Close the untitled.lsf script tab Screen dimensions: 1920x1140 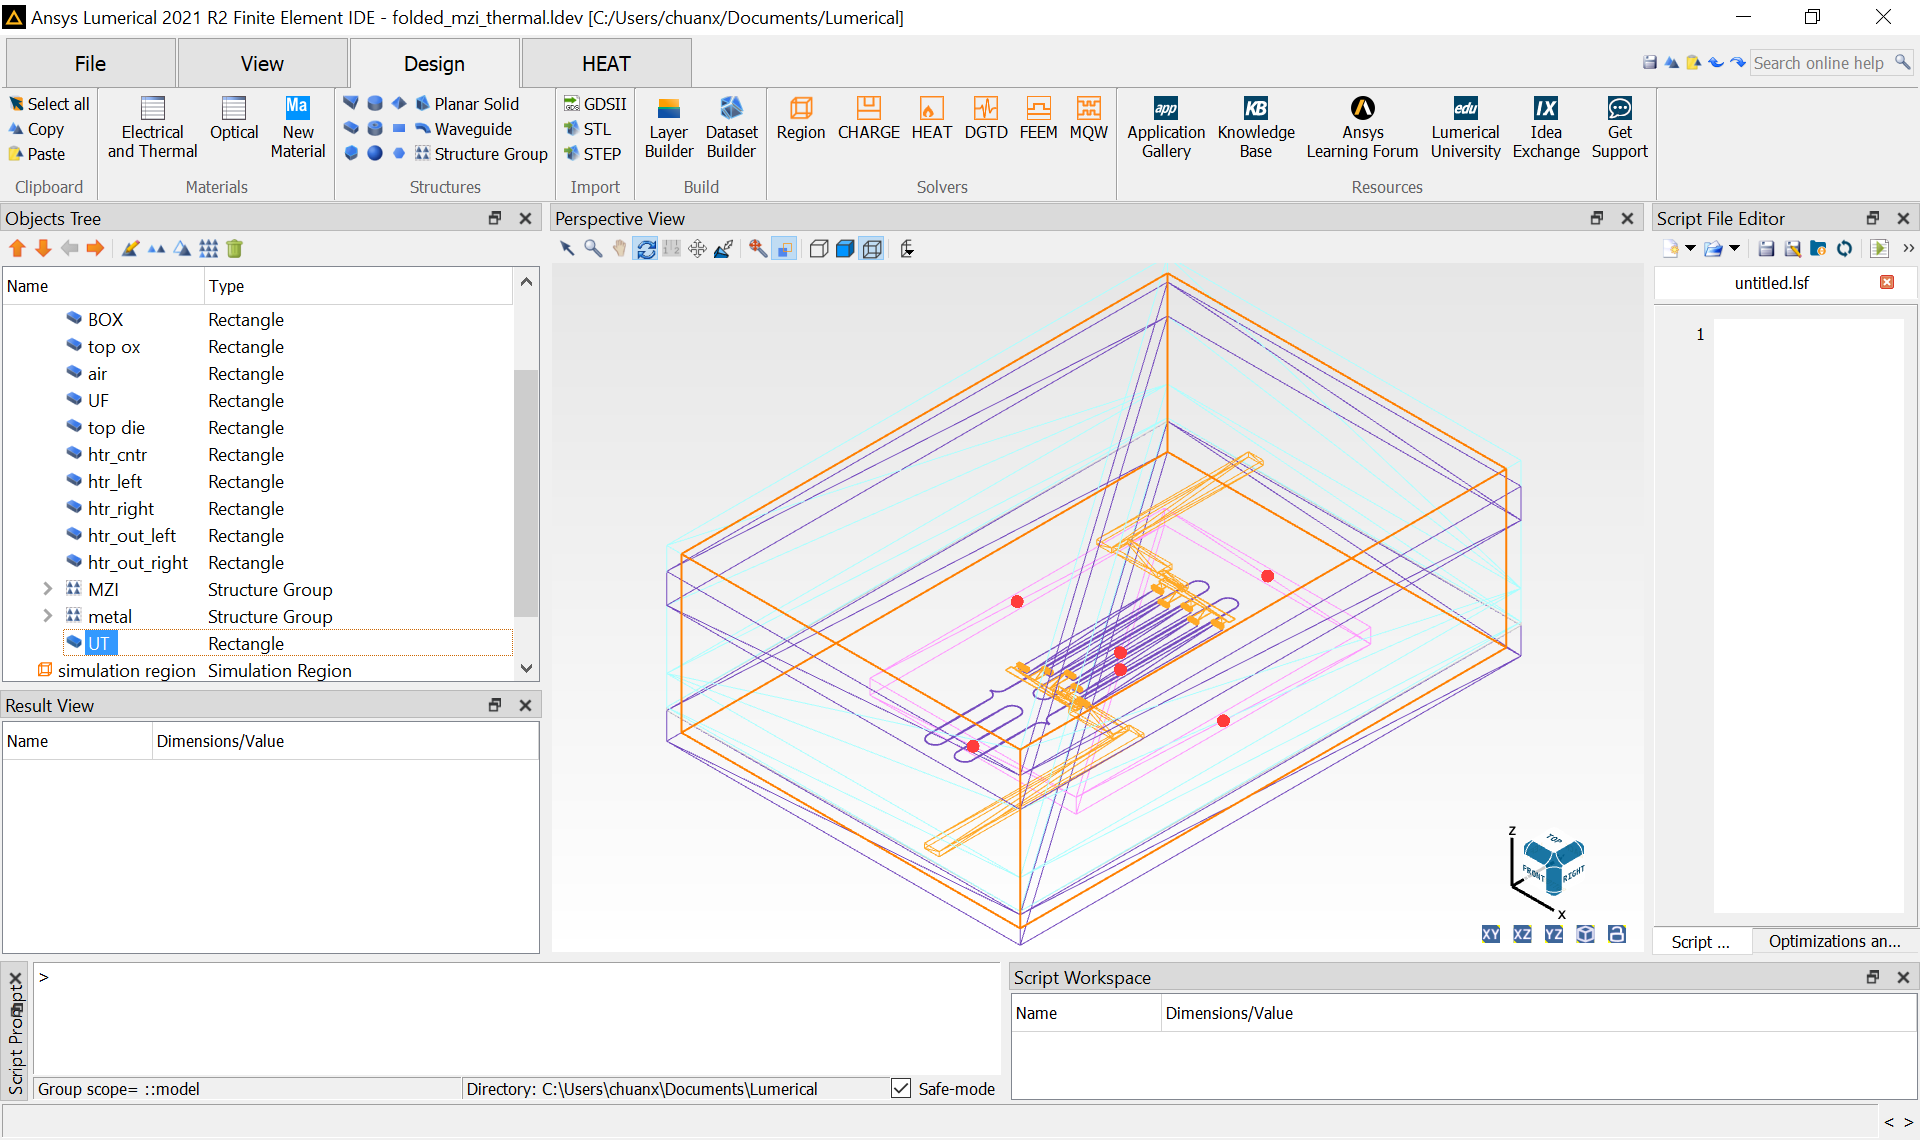coord(1887,283)
